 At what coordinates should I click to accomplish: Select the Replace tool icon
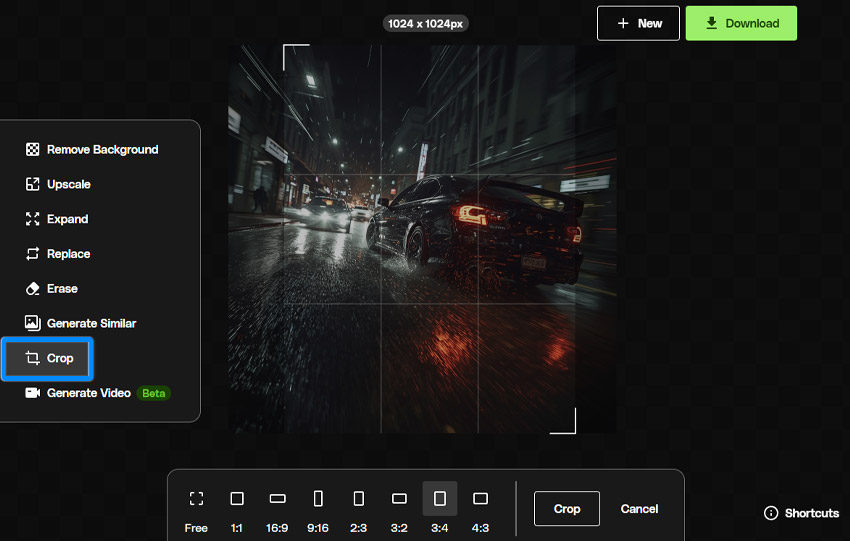(x=33, y=254)
